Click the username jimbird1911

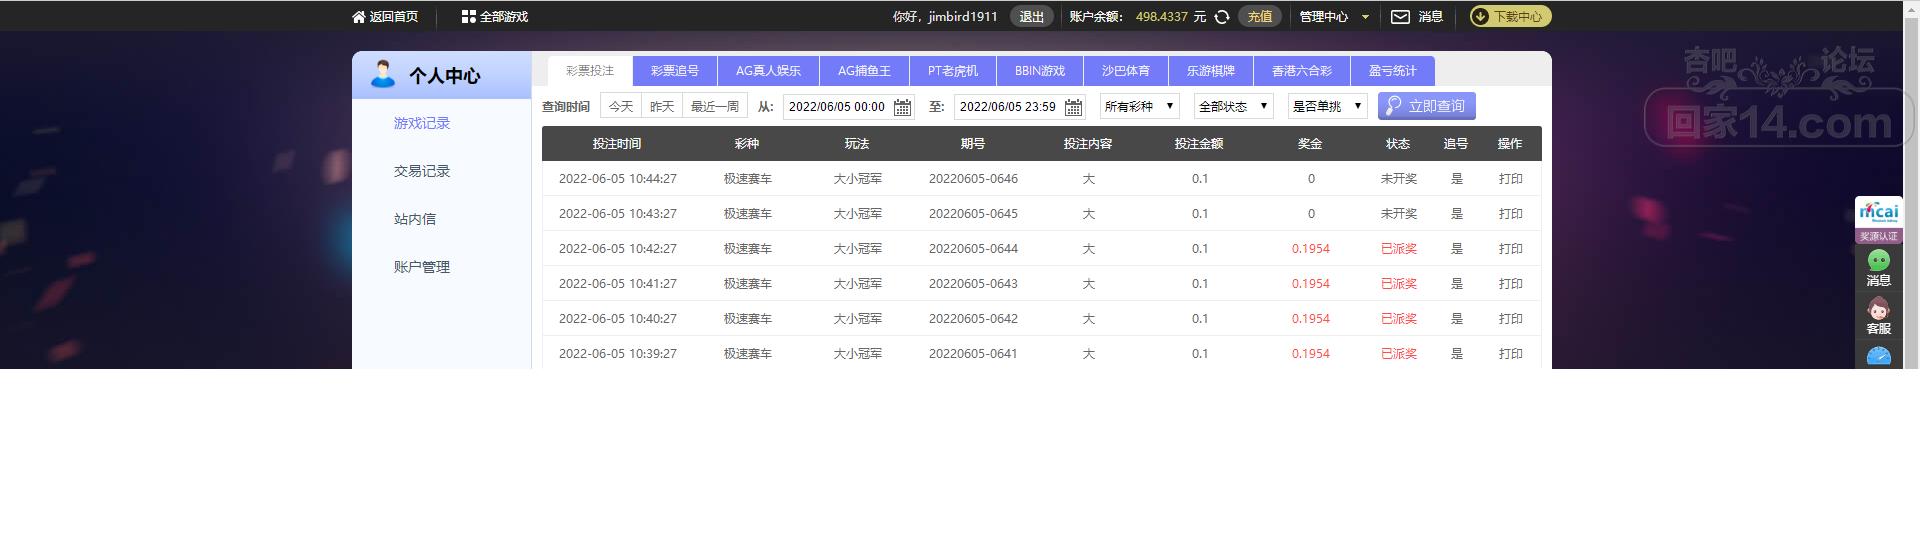963,17
